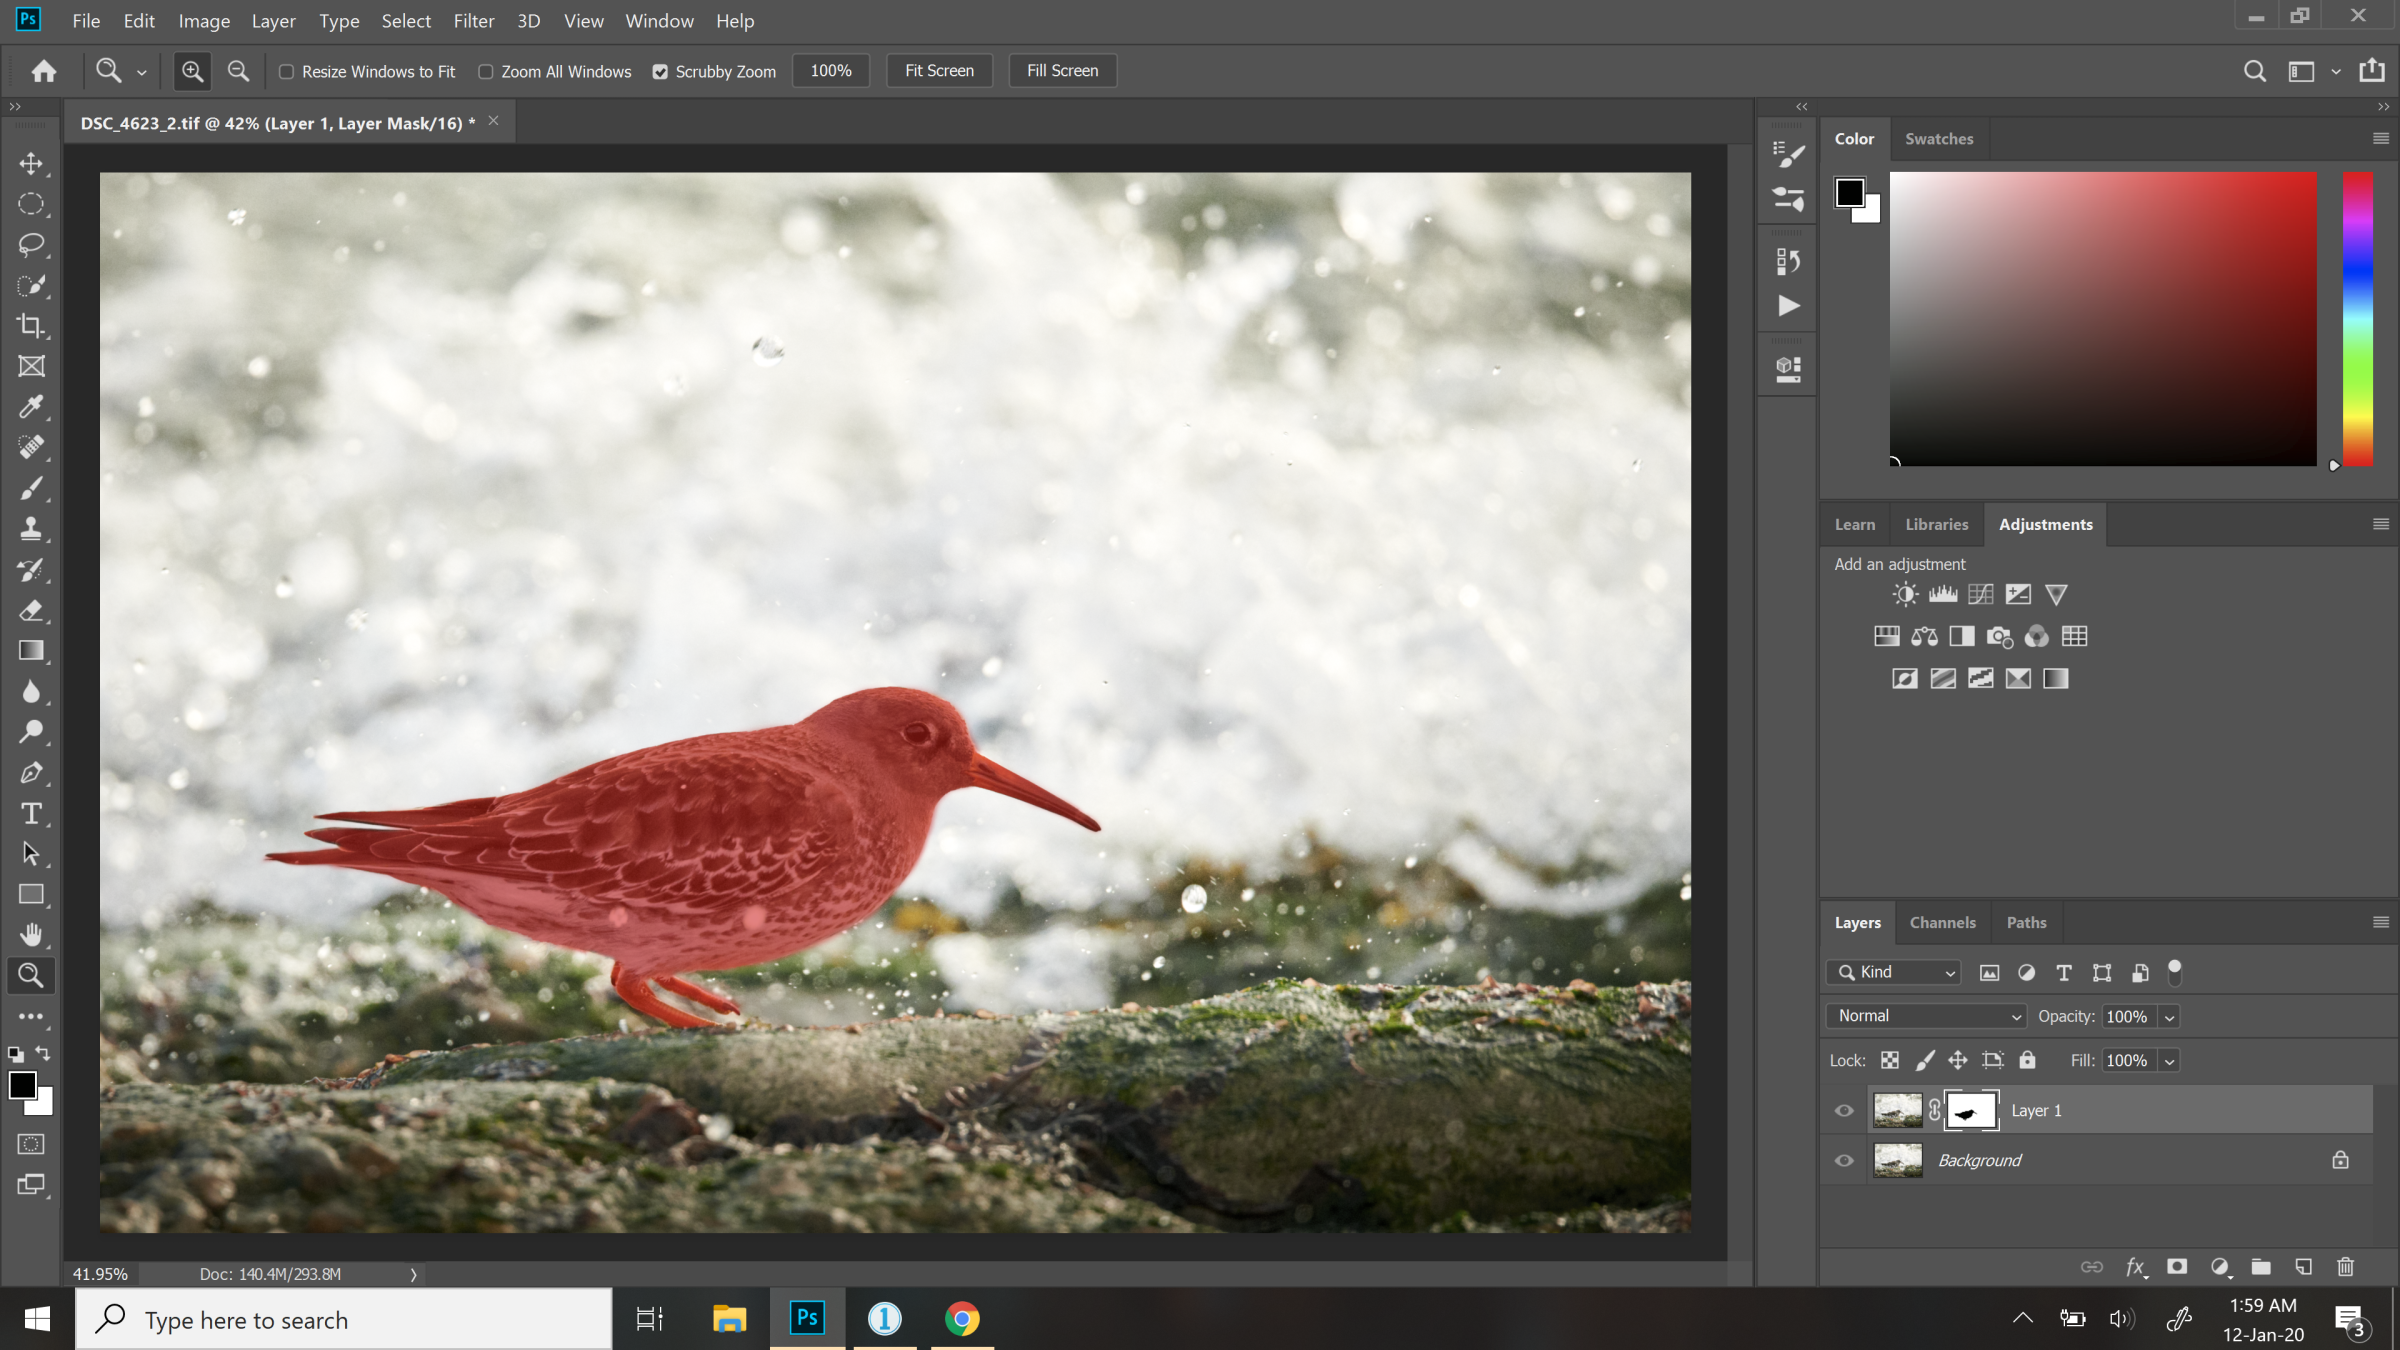Expand the status bar info arrow

coord(413,1275)
